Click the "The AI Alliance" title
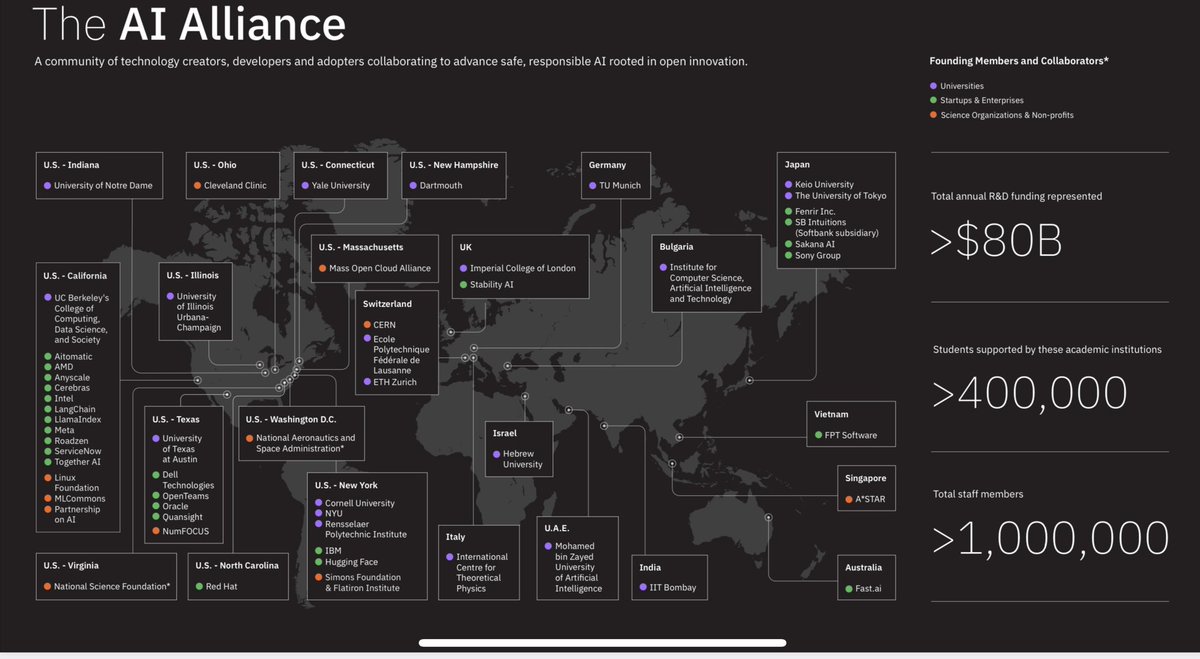 click(190, 25)
